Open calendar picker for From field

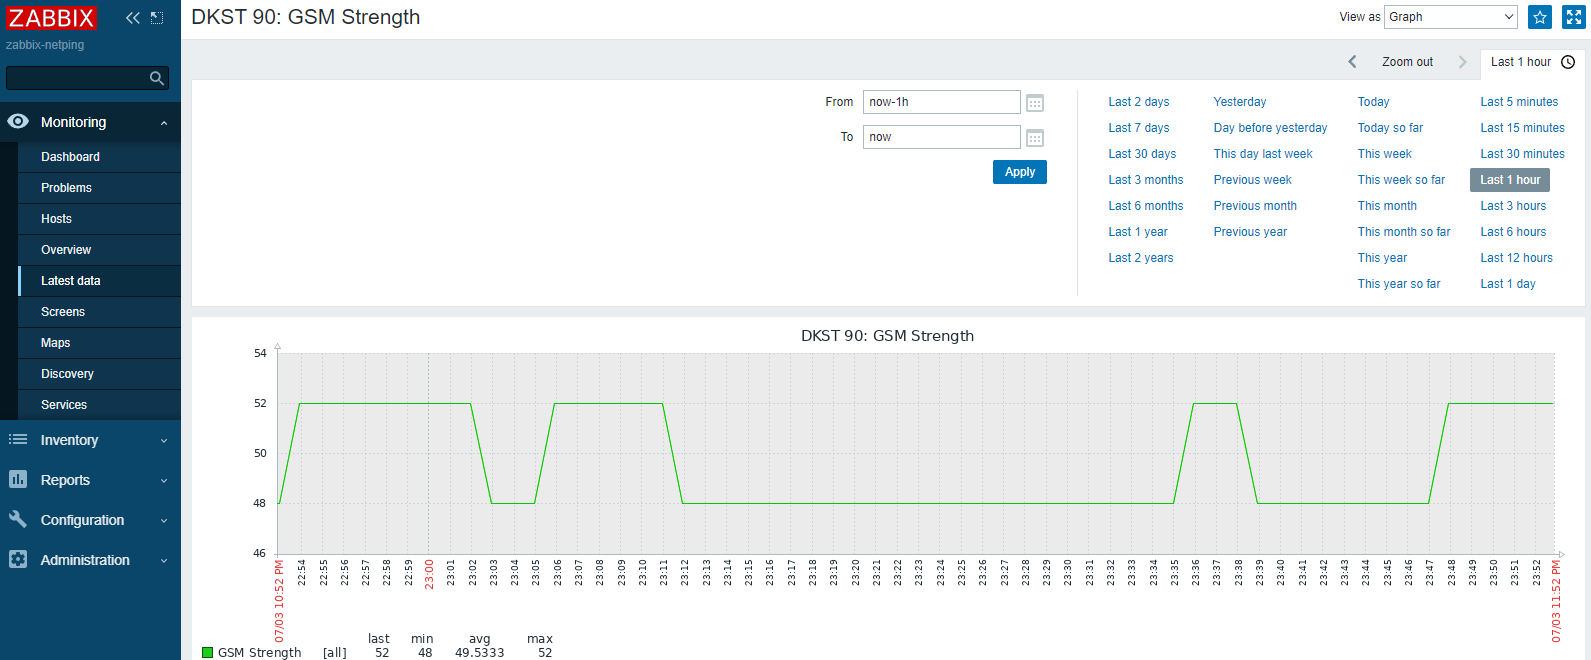pos(1035,103)
